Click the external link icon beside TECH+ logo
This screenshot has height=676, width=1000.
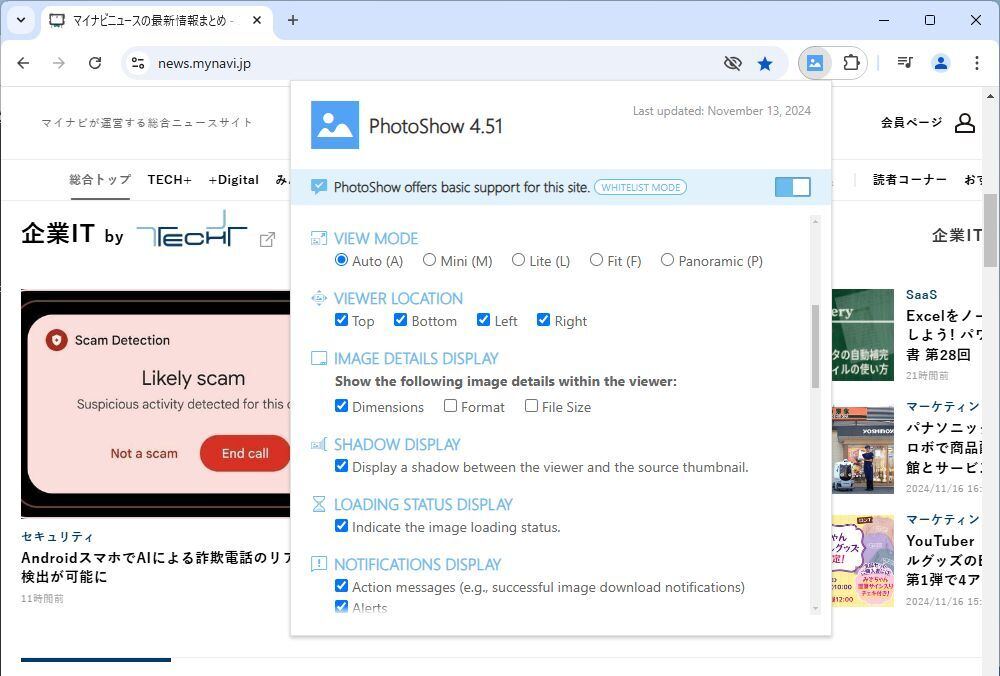267,239
